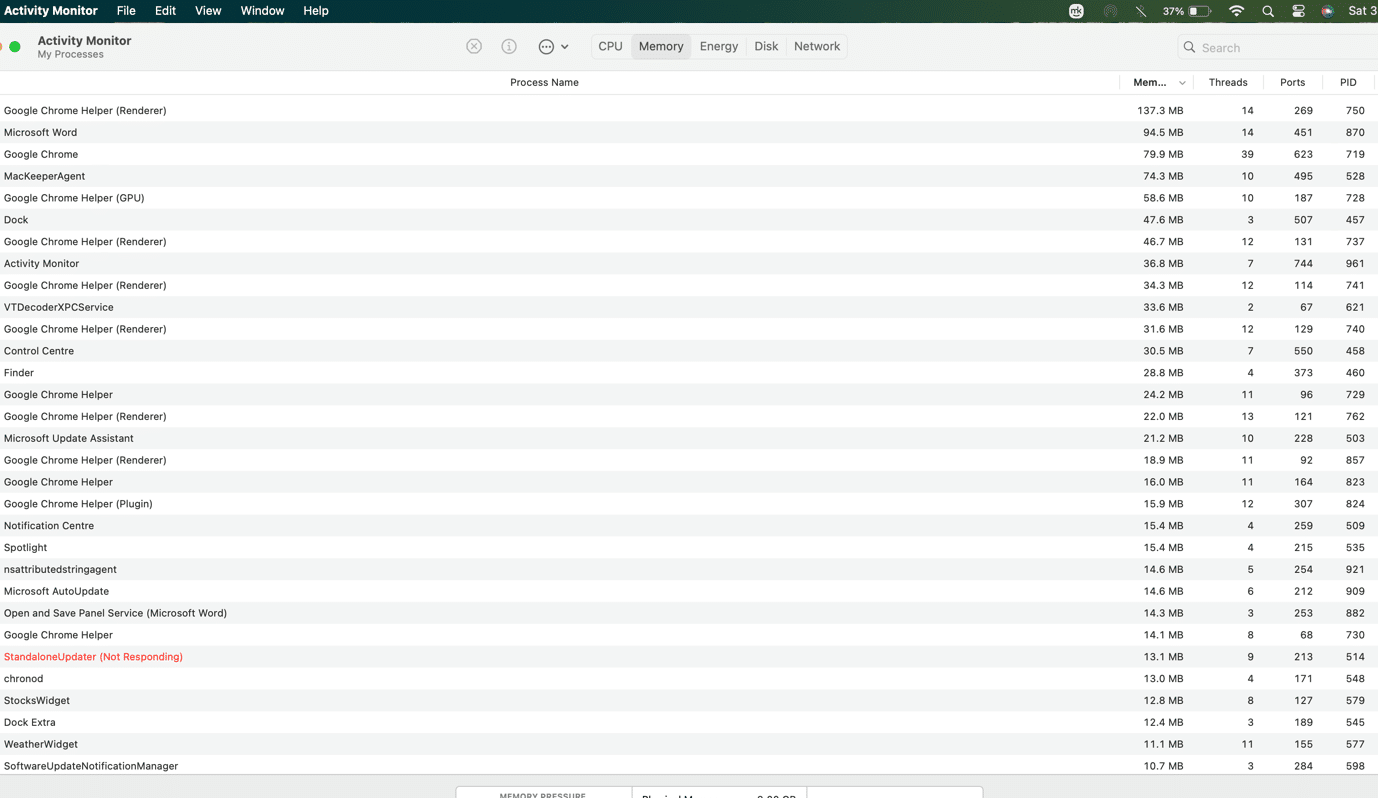This screenshot has width=1378, height=798.
Task: Open Control Centre icon in menu bar
Action: tap(1298, 11)
